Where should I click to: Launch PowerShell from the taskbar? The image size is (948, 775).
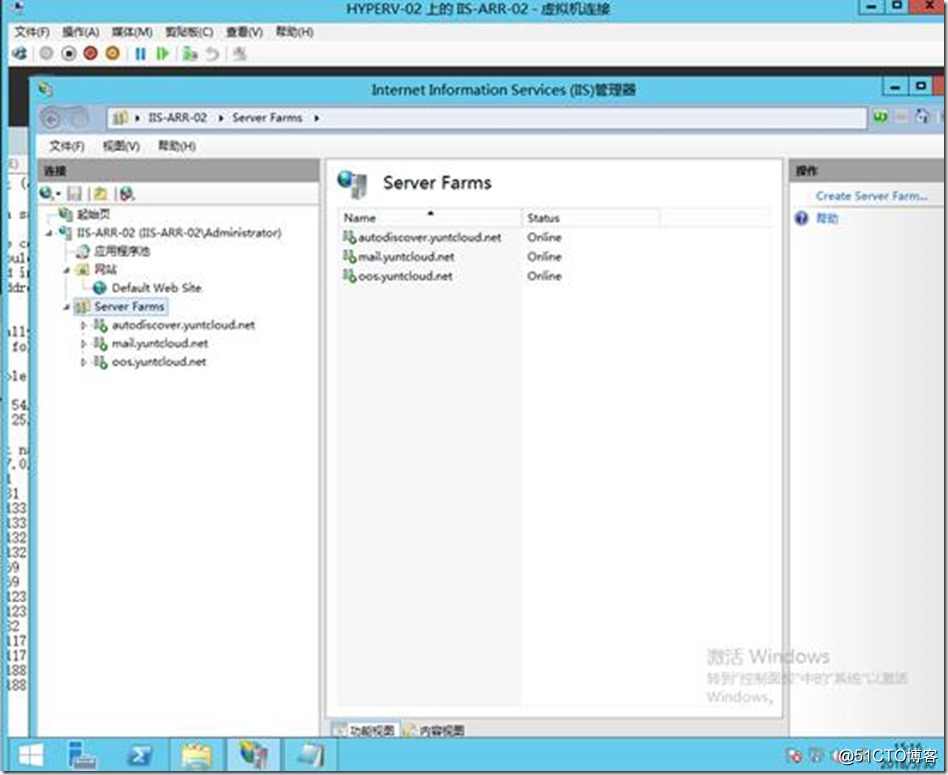(139, 756)
